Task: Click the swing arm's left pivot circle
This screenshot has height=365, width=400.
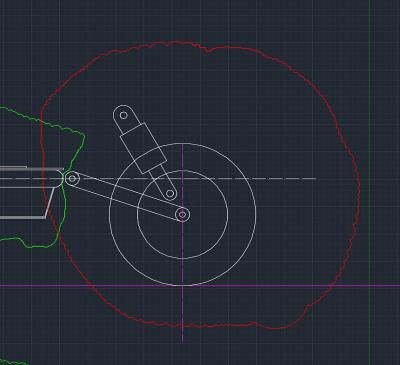Action: point(72,179)
